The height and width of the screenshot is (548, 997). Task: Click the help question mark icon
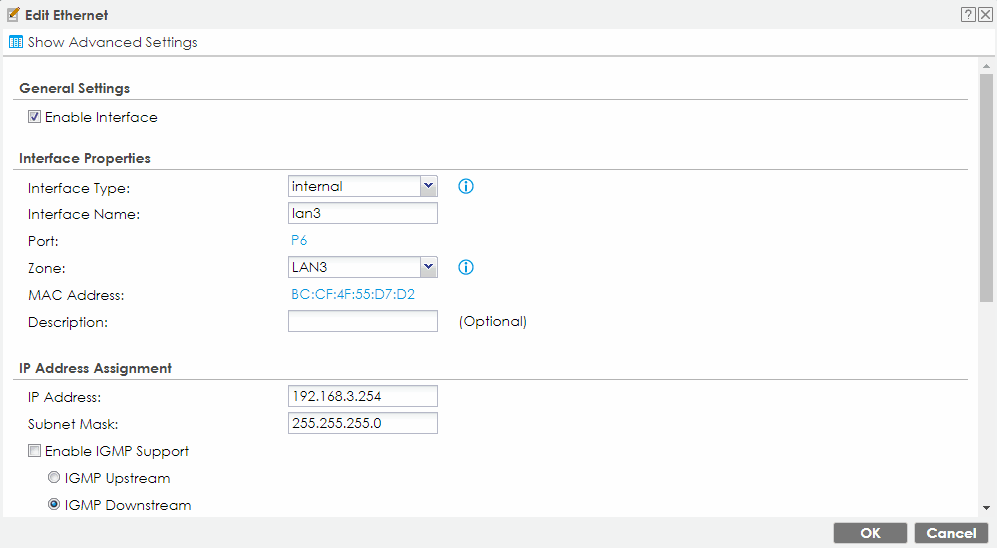pyautogui.click(x=968, y=15)
